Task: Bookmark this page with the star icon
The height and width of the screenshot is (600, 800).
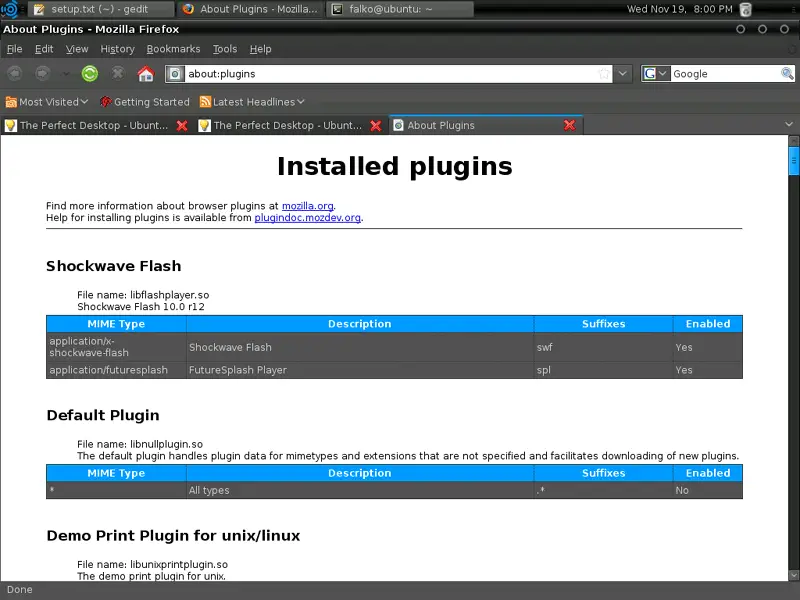Action: coord(604,74)
